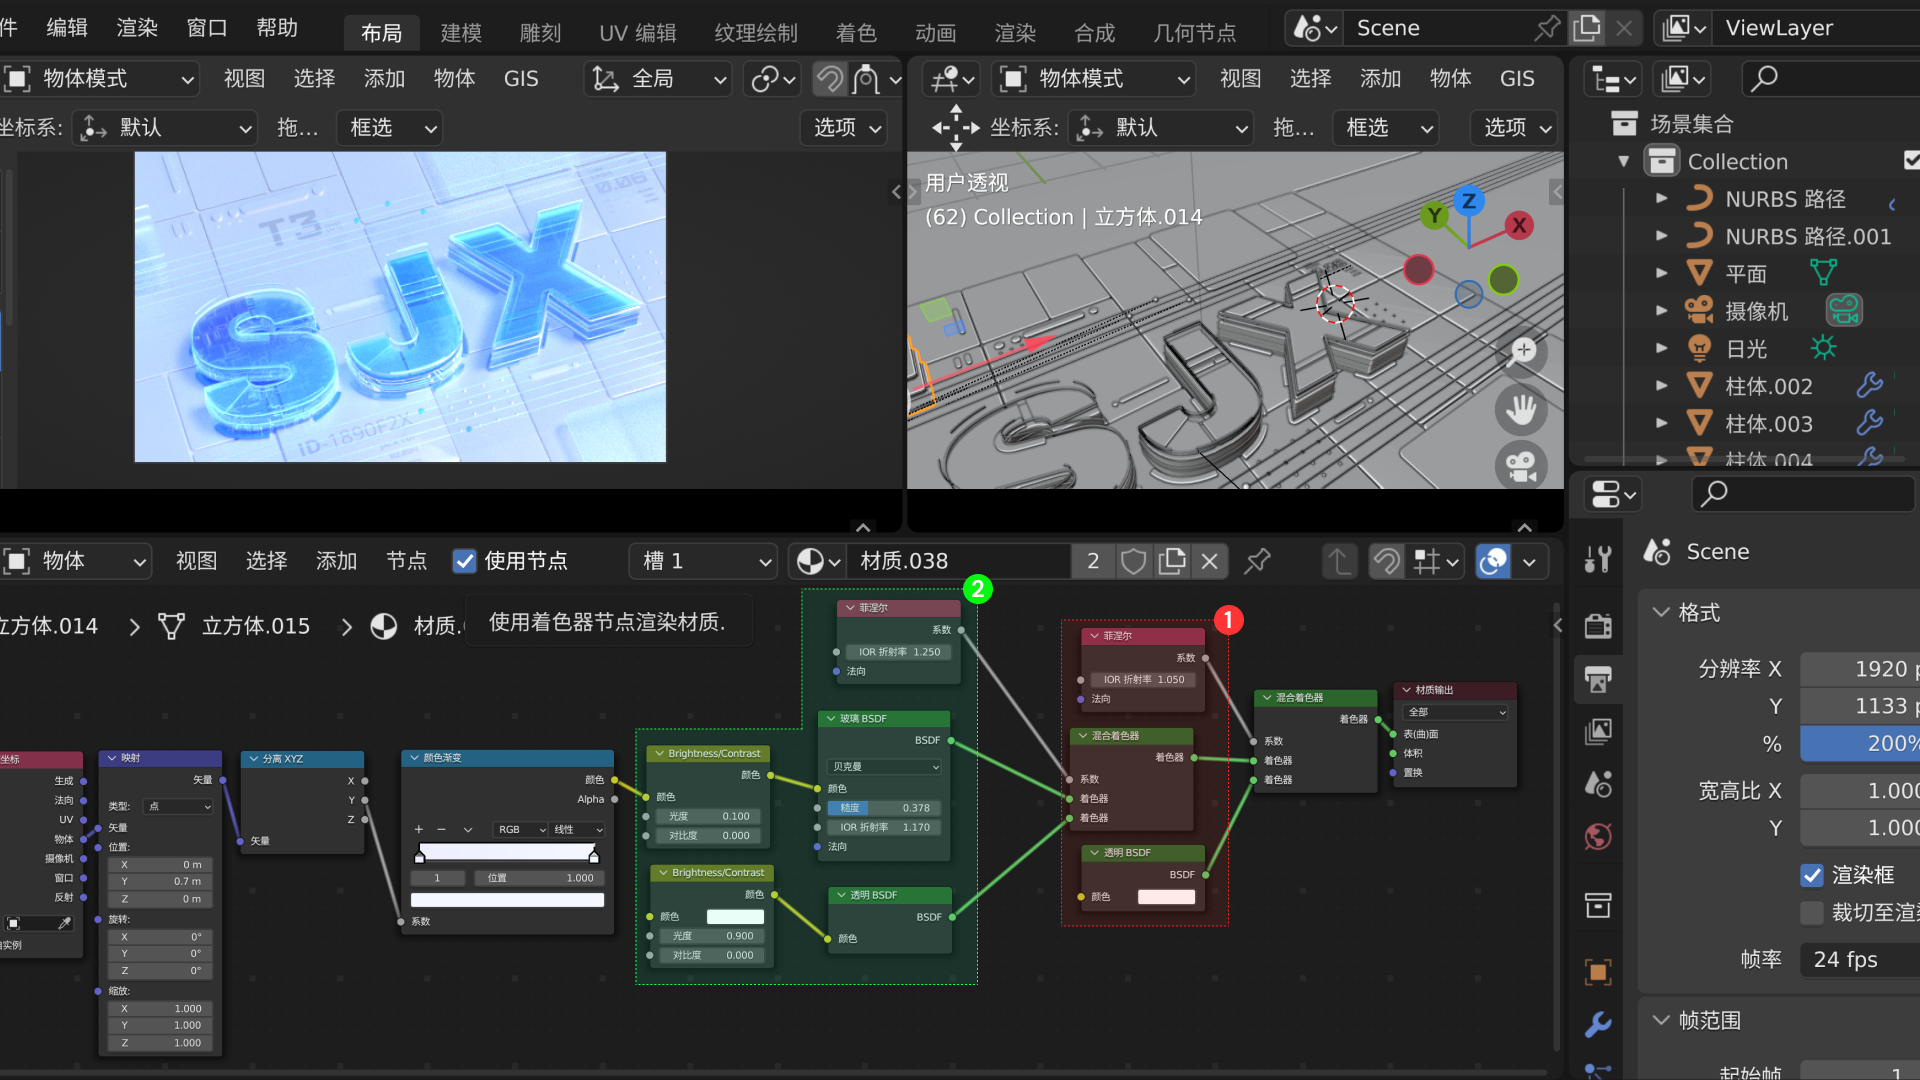Click the white color swatch on 透明 BSDF node
The width and height of the screenshot is (1920, 1080).
[x=1165, y=897]
